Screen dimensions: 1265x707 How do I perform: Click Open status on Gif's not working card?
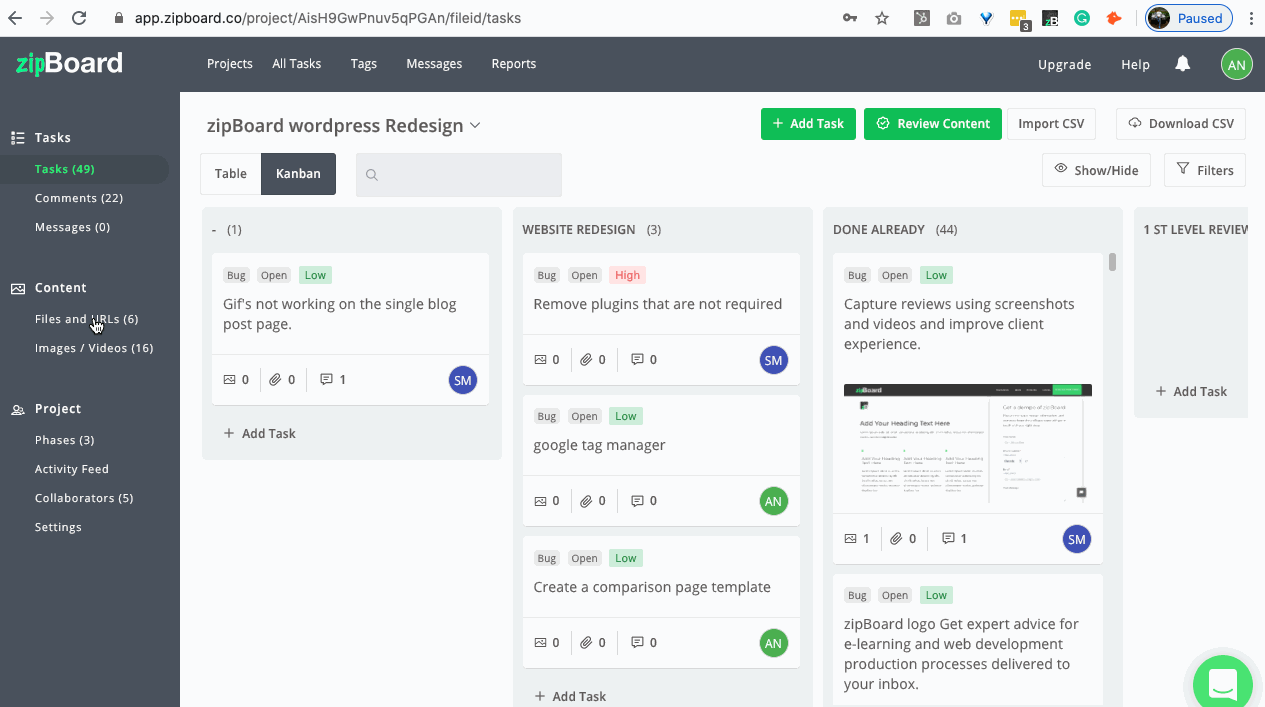[x=274, y=275]
